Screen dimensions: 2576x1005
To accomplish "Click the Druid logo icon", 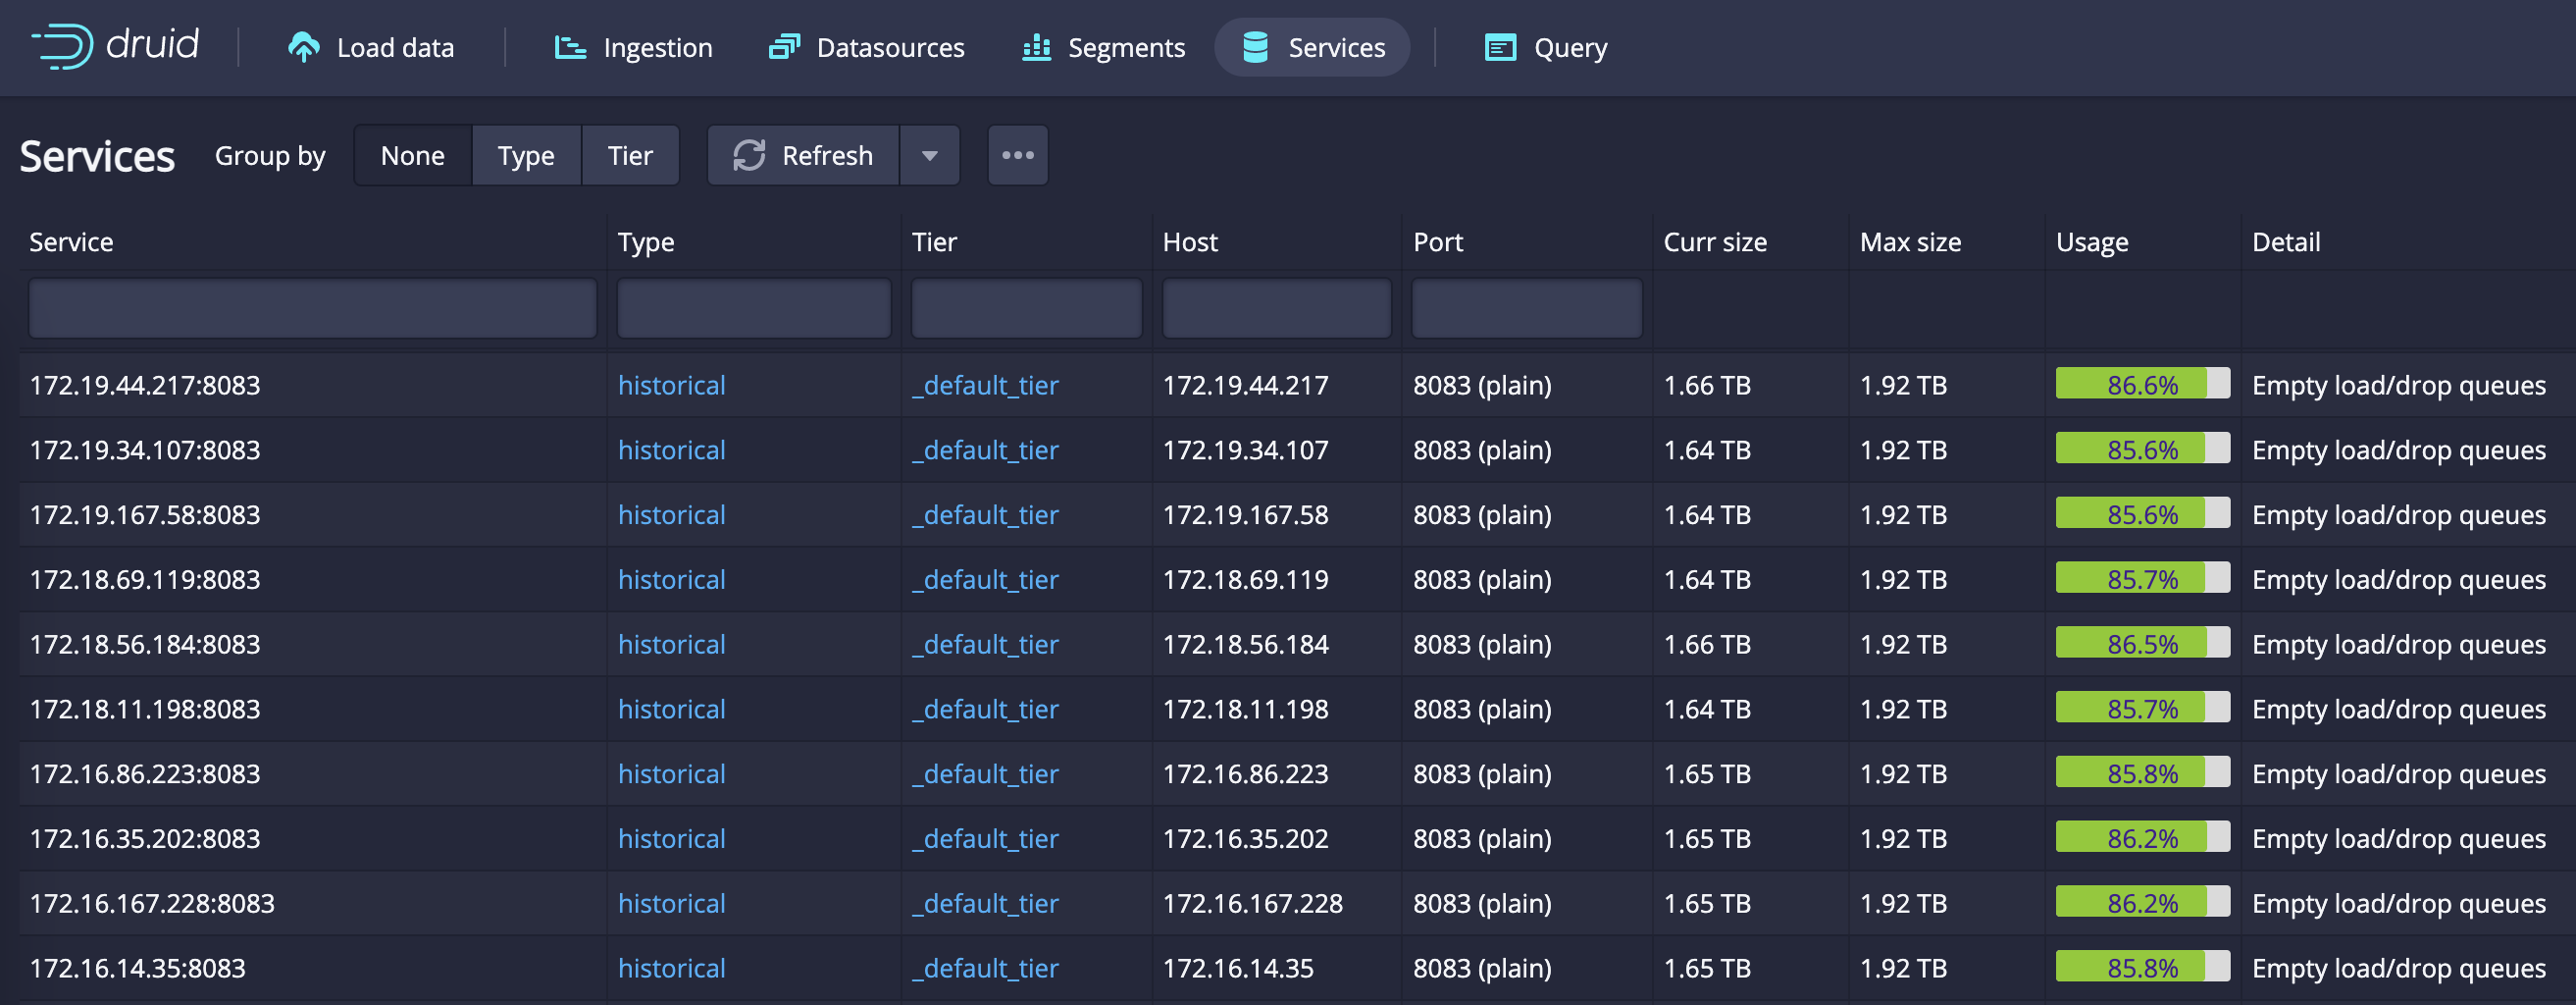I will pyautogui.click(x=62, y=46).
